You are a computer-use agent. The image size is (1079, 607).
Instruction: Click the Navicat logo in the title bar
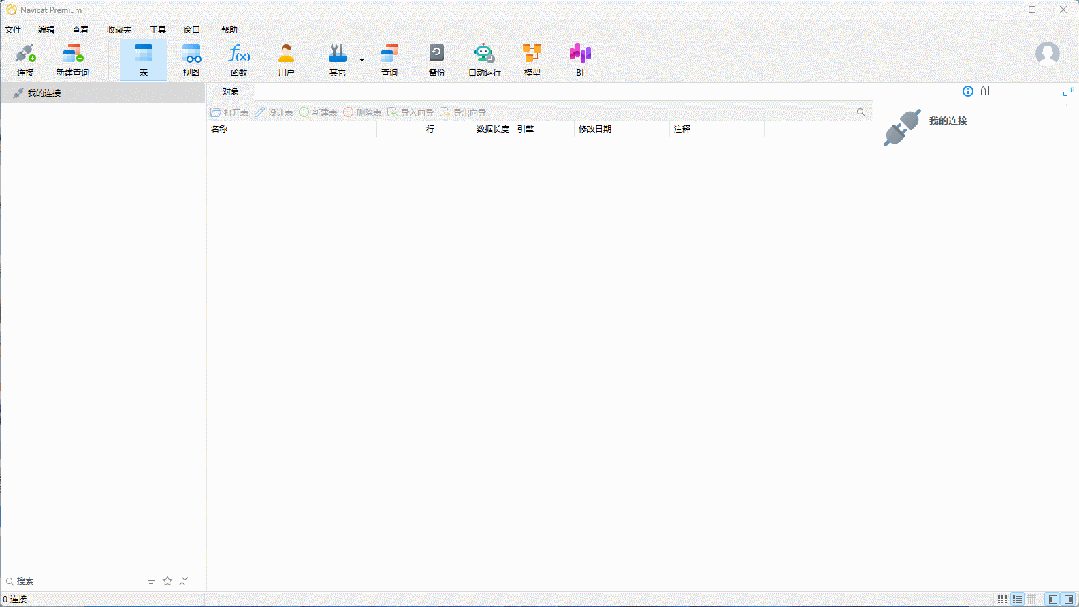tap(11, 10)
